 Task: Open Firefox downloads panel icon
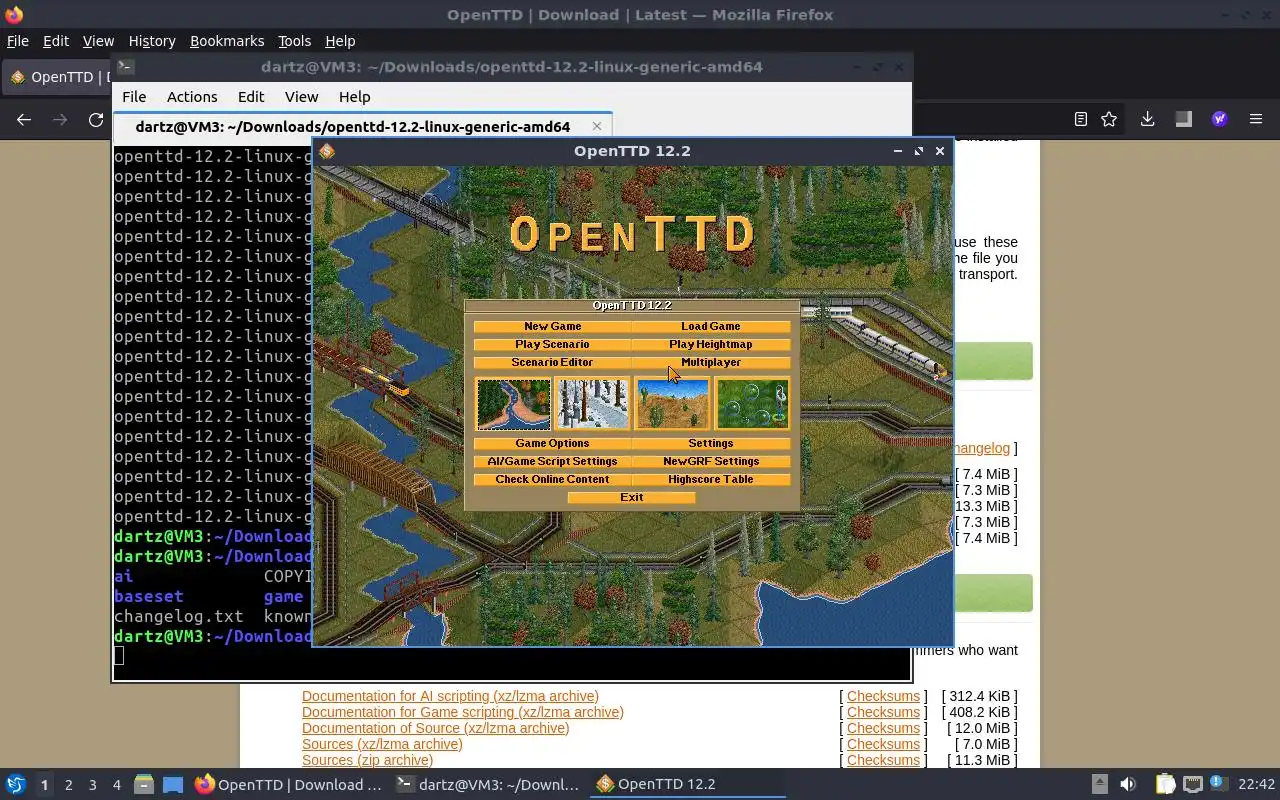1147,119
